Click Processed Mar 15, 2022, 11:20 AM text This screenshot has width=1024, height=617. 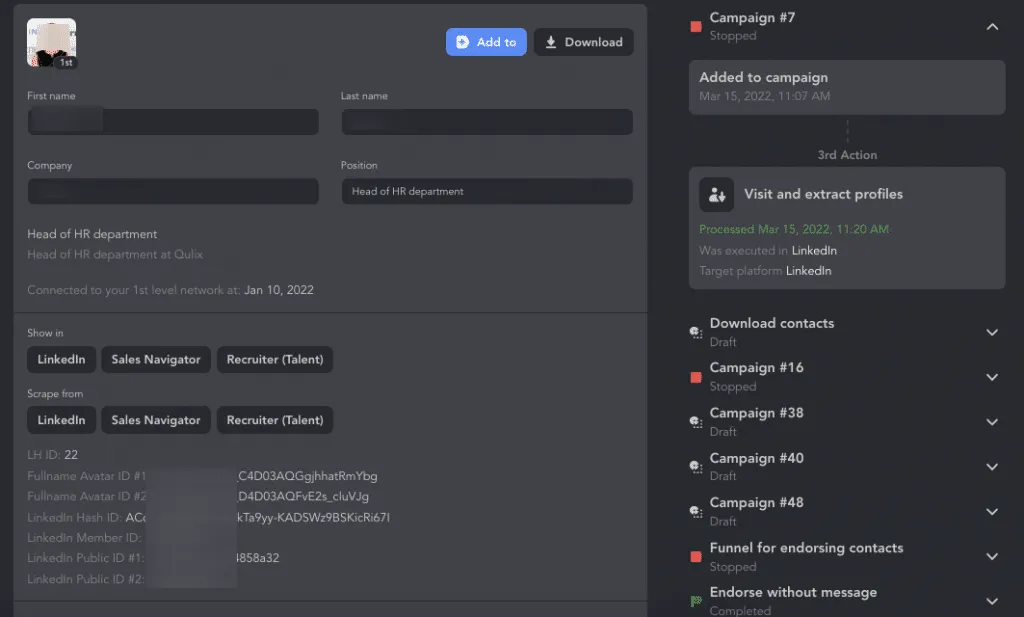pos(794,229)
